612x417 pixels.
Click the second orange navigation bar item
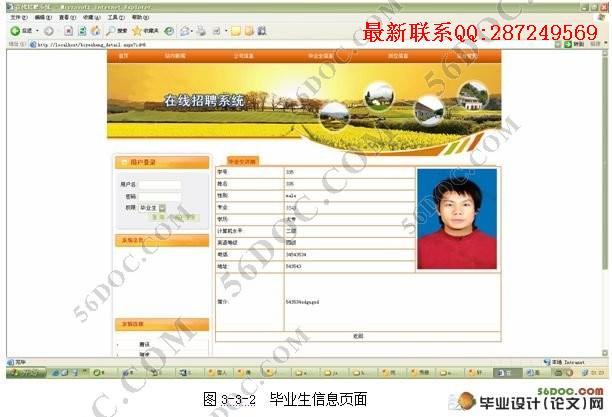[175, 56]
